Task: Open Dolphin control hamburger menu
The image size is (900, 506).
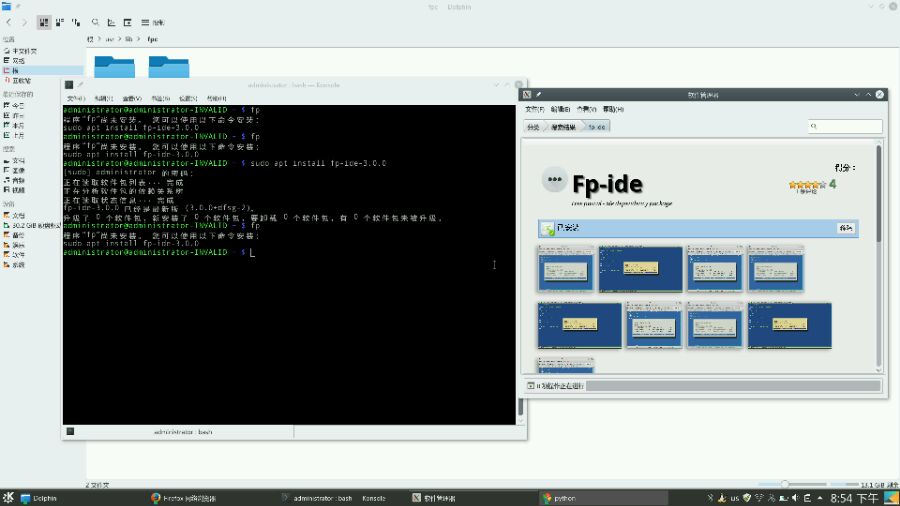Action: (x=152, y=22)
